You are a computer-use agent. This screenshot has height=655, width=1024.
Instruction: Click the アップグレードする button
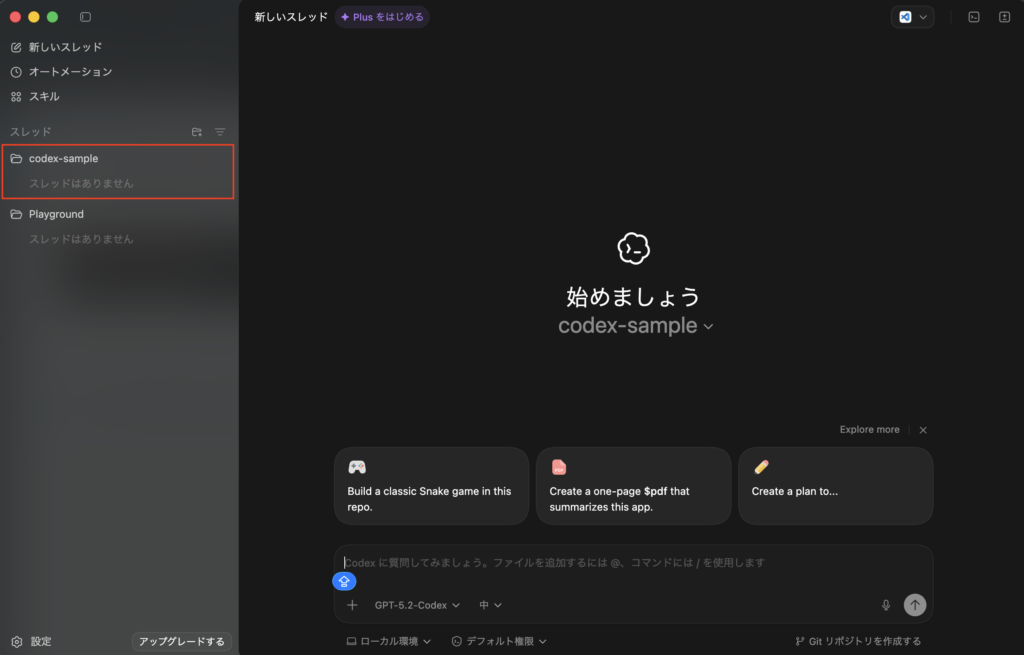(x=182, y=641)
